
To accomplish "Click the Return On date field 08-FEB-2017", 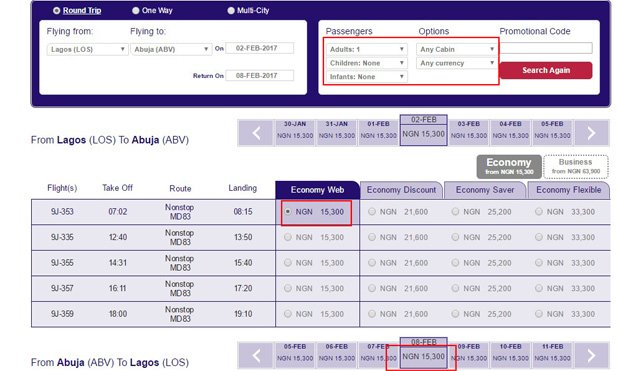I will point(259,75).
